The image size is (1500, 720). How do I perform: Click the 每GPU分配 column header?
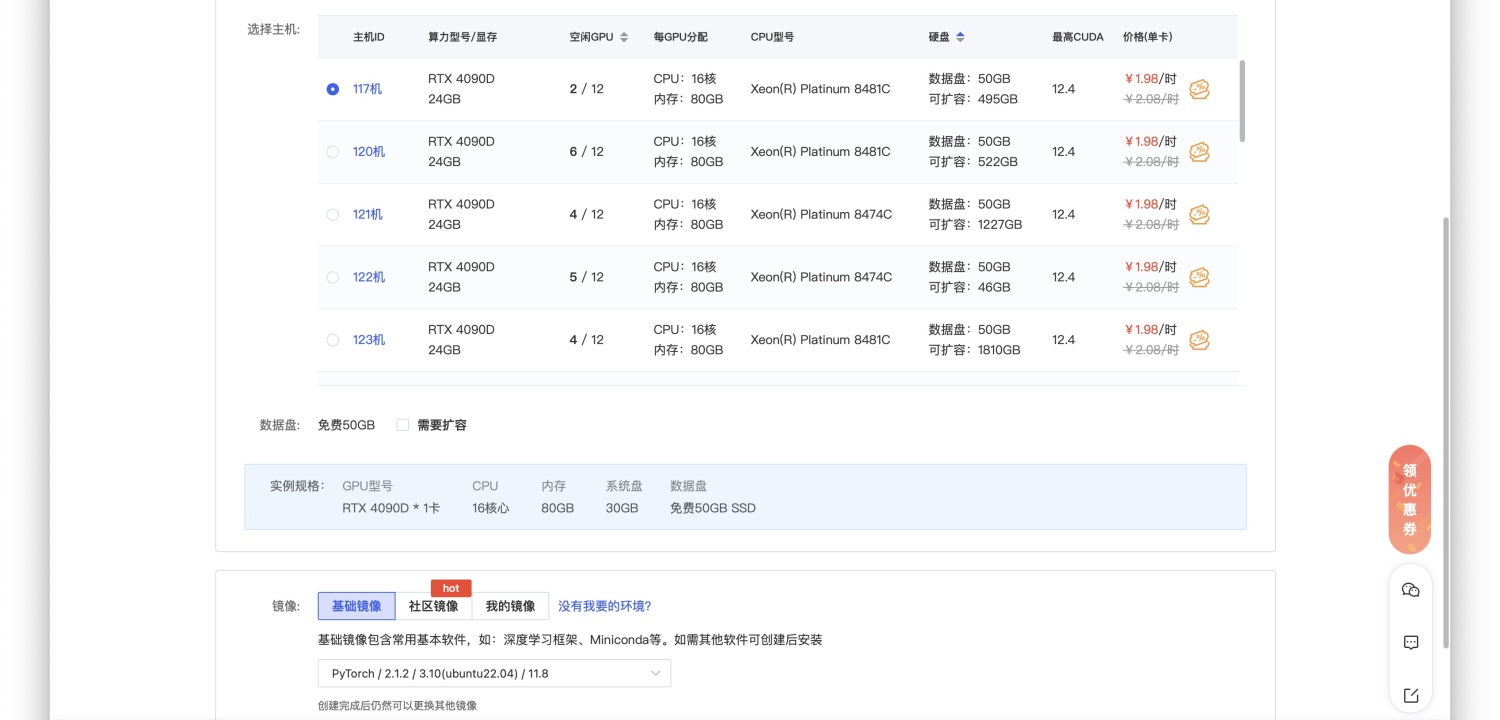coord(680,37)
